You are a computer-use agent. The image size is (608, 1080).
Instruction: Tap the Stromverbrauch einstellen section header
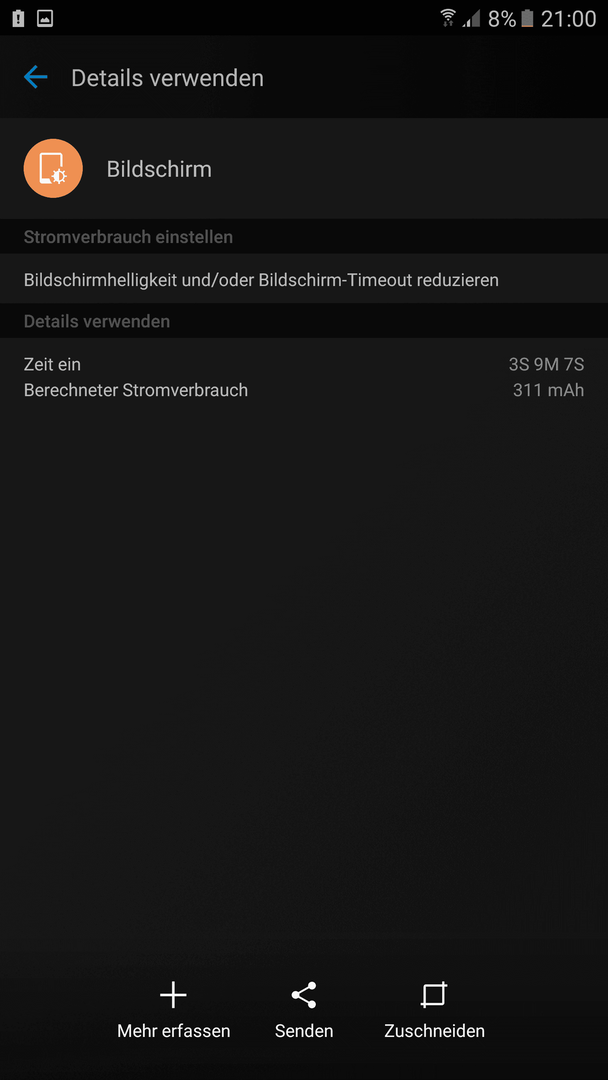coord(128,237)
